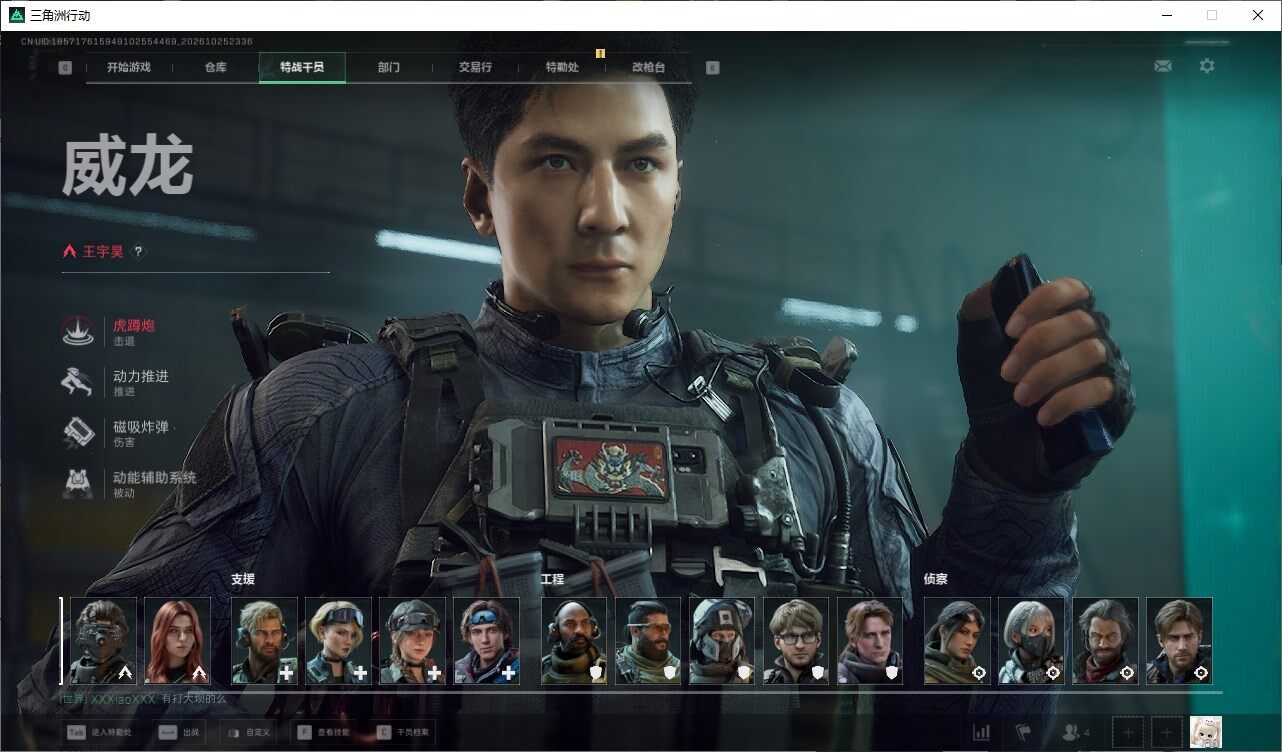Select the goggled assault operator portrait
Screen dimensions: 1282x752
[103, 641]
